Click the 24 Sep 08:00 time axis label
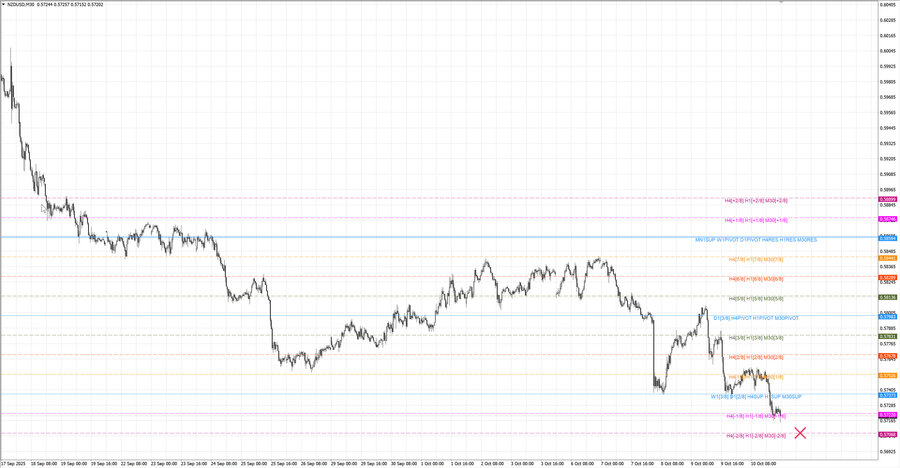This screenshot has height=468, width=900. click(224, 463)
